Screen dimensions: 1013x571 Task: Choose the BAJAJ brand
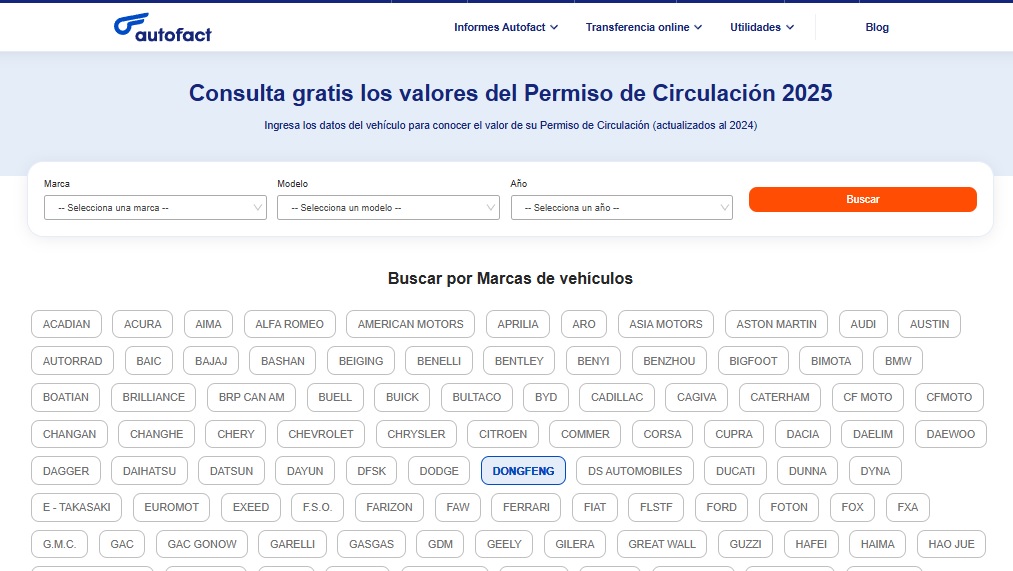click(211, 361)
